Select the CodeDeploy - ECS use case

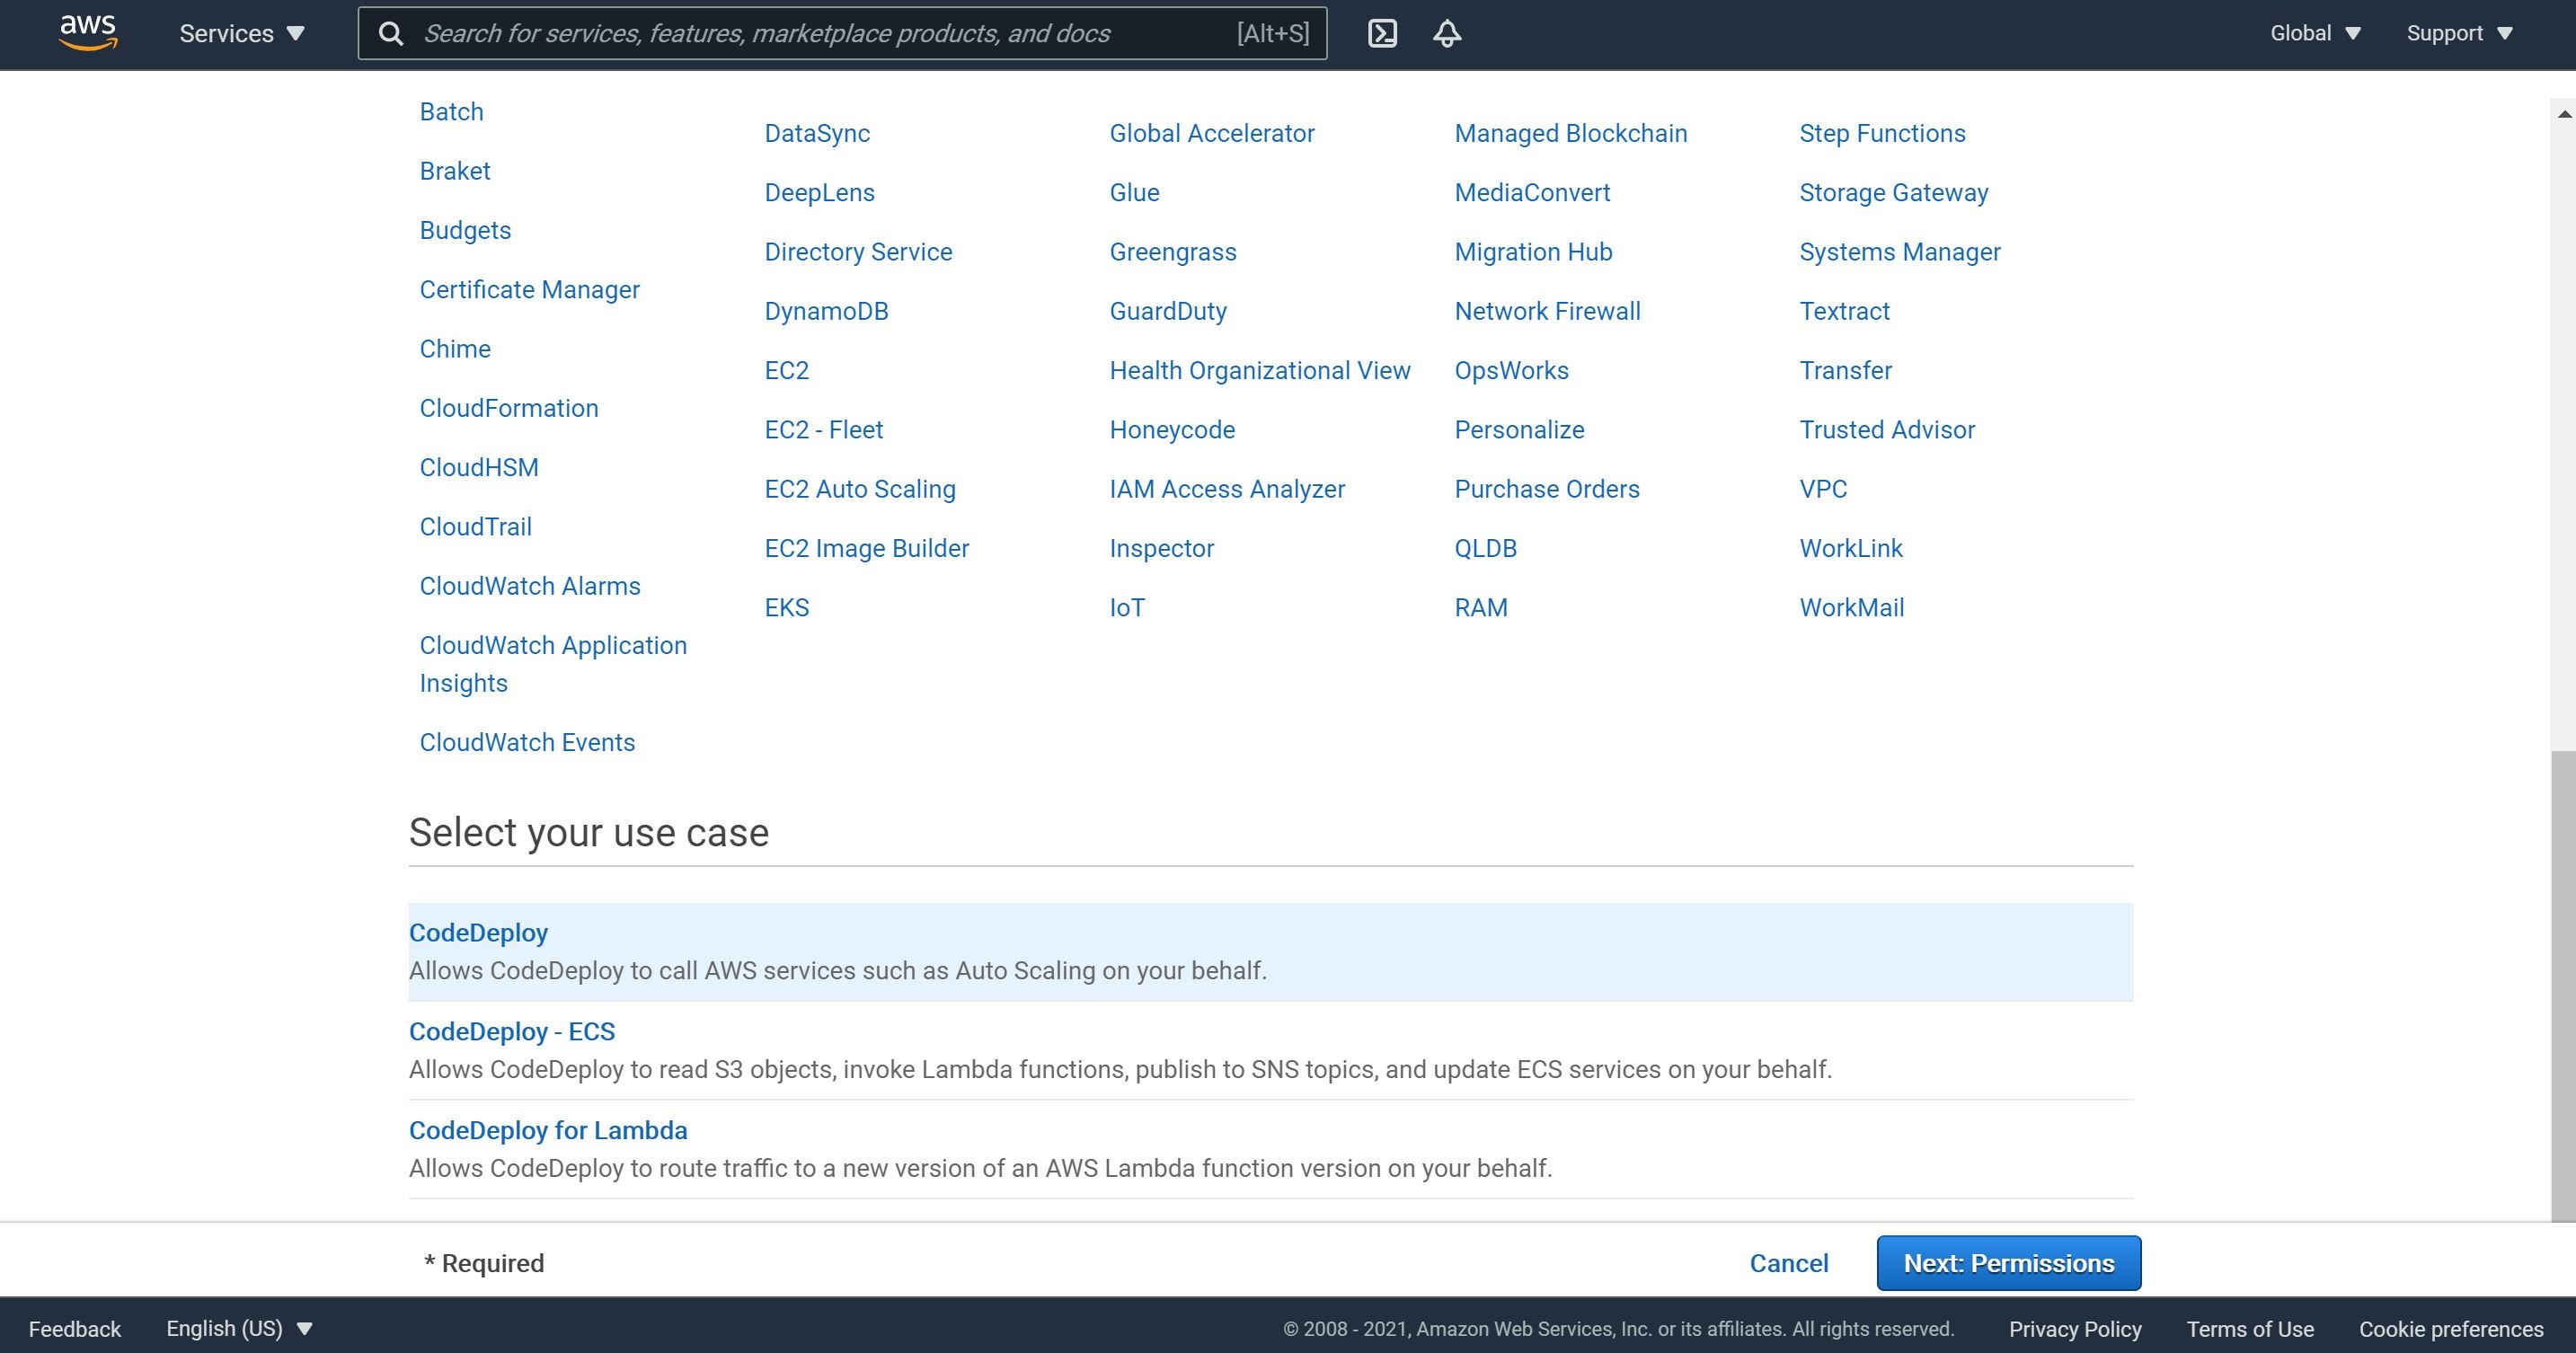[1271, 1050]
